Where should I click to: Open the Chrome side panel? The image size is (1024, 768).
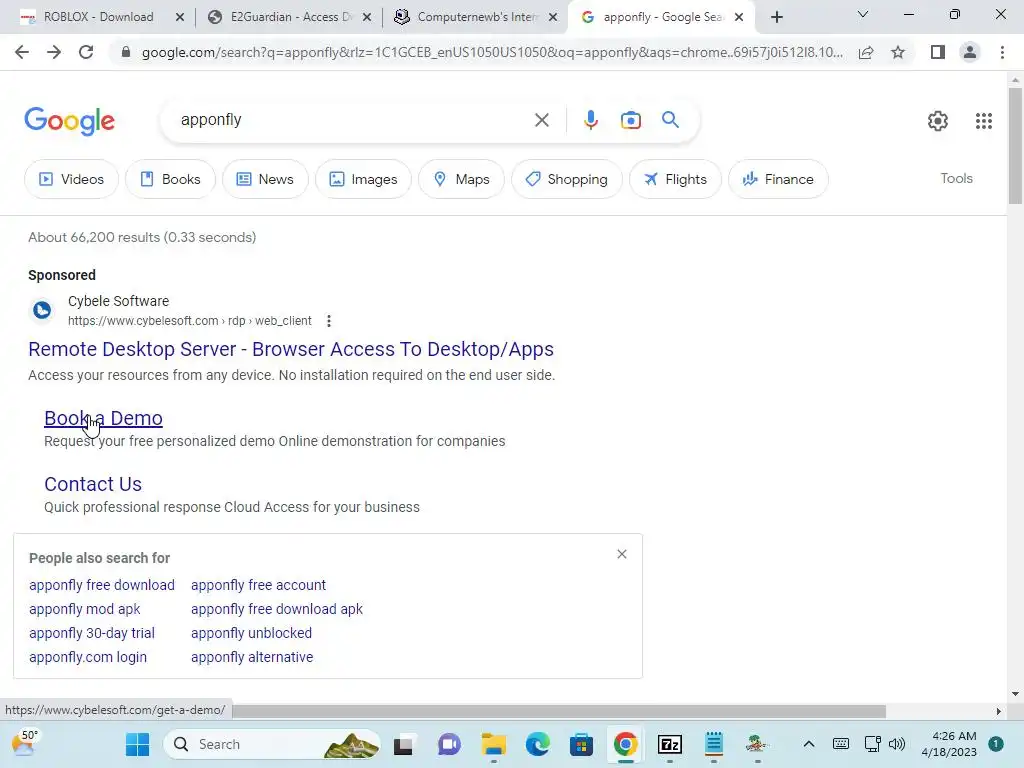click(x=938, y=52)
